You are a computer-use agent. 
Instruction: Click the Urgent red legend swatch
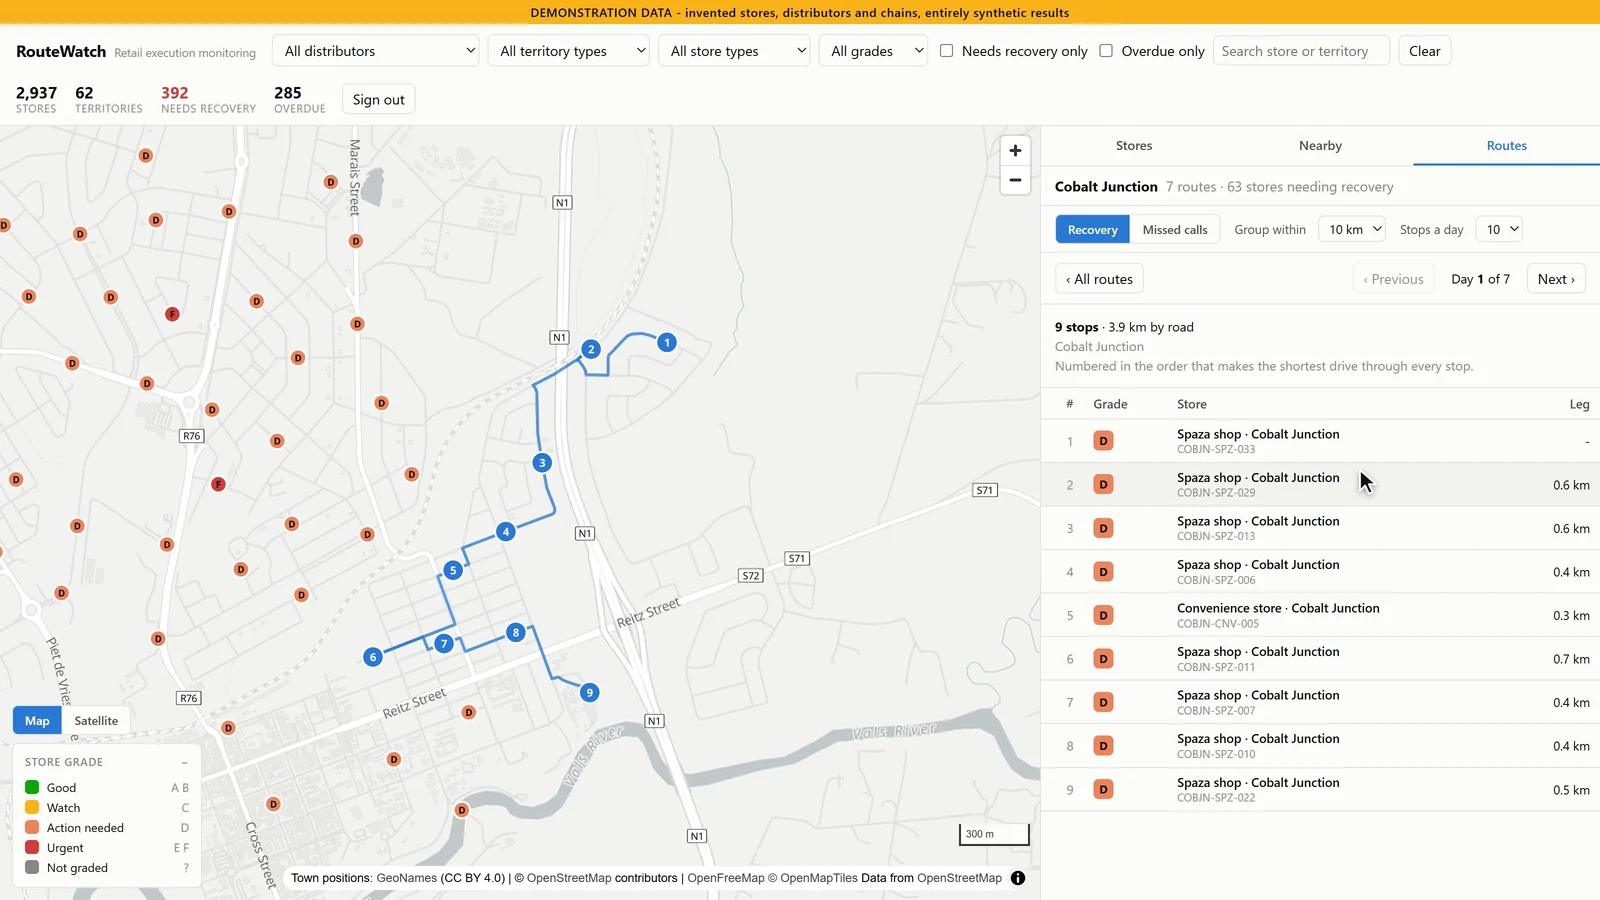click(x=32, y=847)
